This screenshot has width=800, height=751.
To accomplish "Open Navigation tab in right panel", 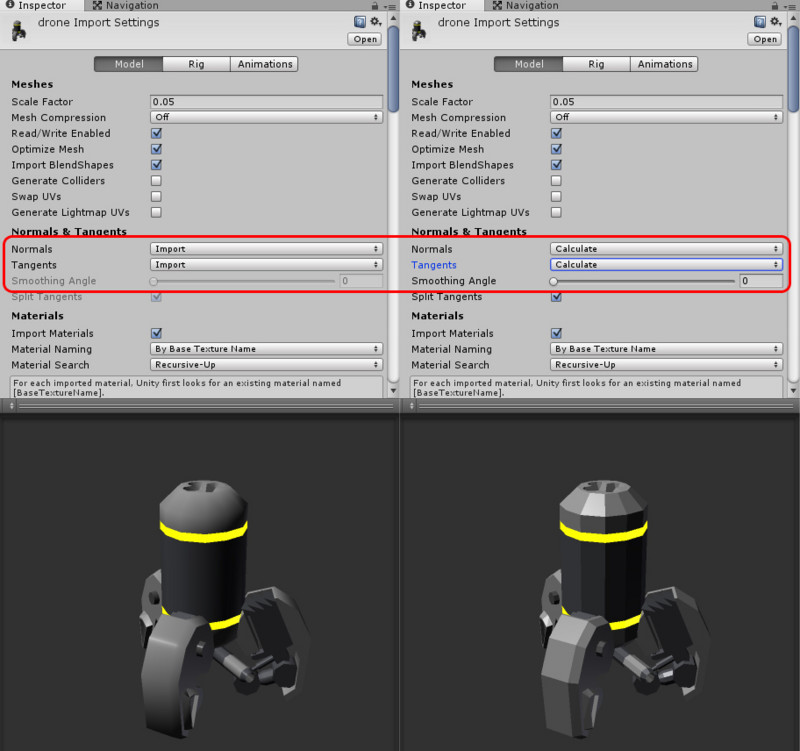I will 526,6.
